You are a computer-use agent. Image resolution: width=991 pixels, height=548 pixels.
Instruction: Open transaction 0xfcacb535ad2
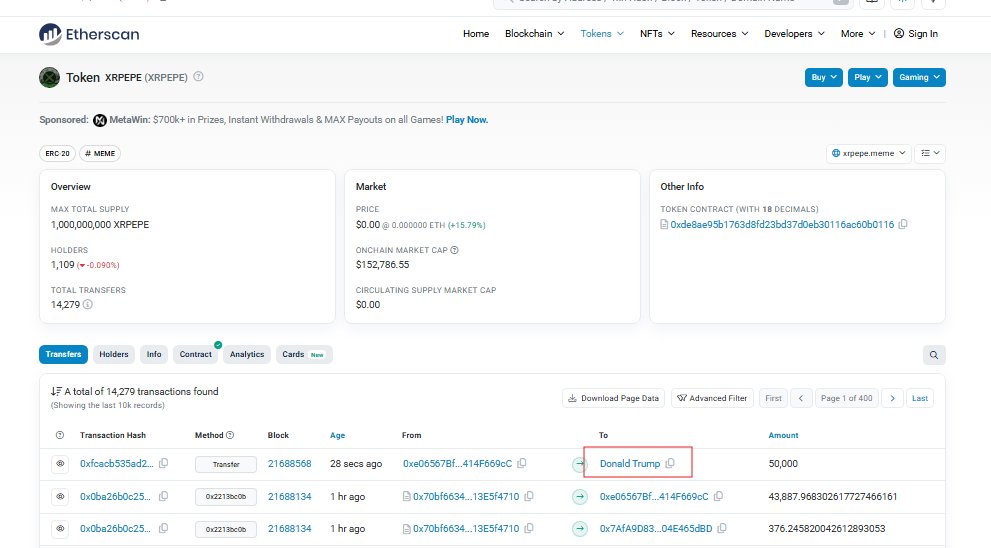(x=117, y=464)
